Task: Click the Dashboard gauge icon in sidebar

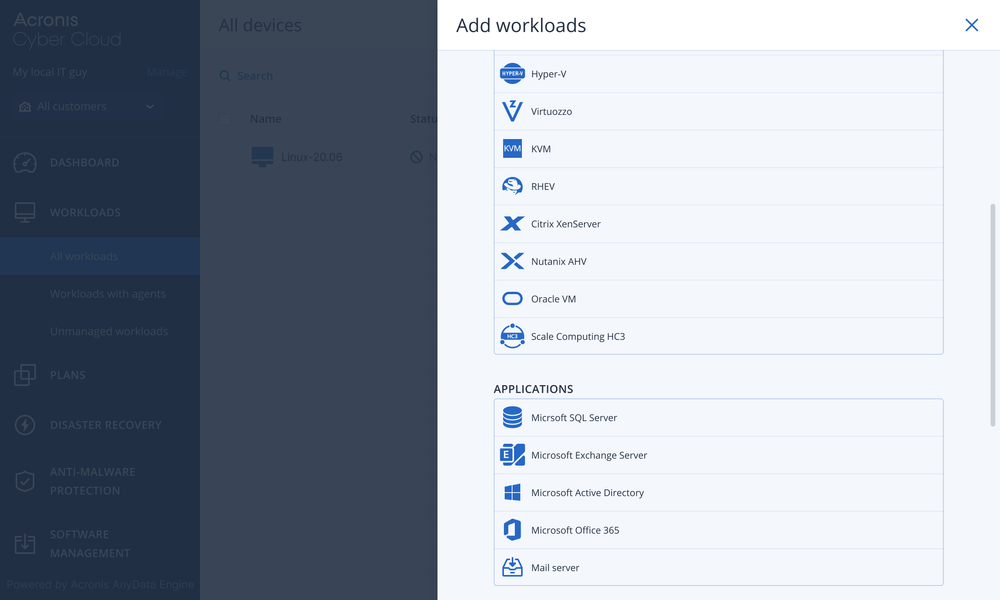Action: tap(25, 163)
